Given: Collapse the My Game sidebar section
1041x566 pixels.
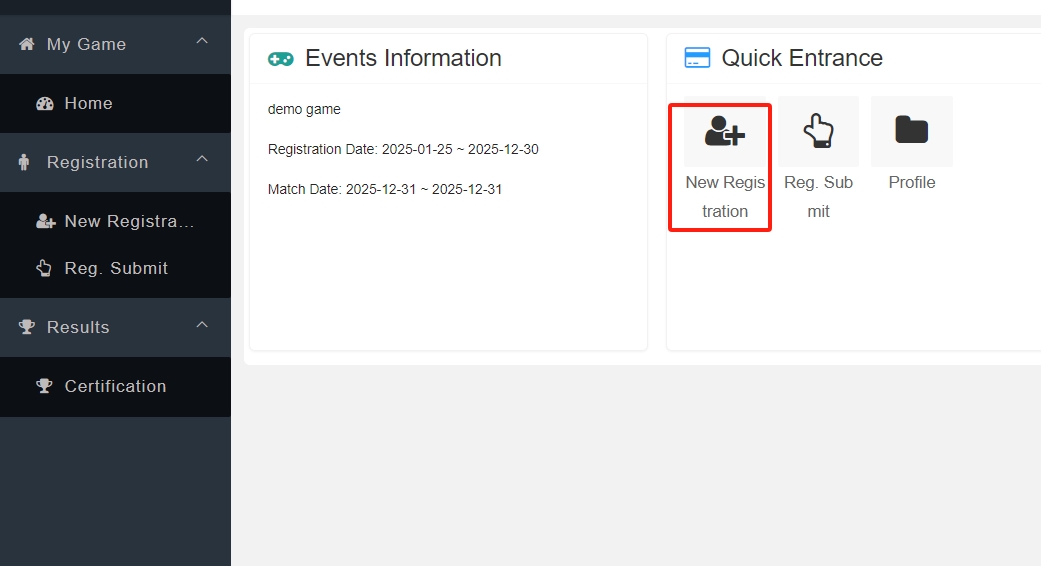Looking at the screenshot, I should (x=202, y=41).
